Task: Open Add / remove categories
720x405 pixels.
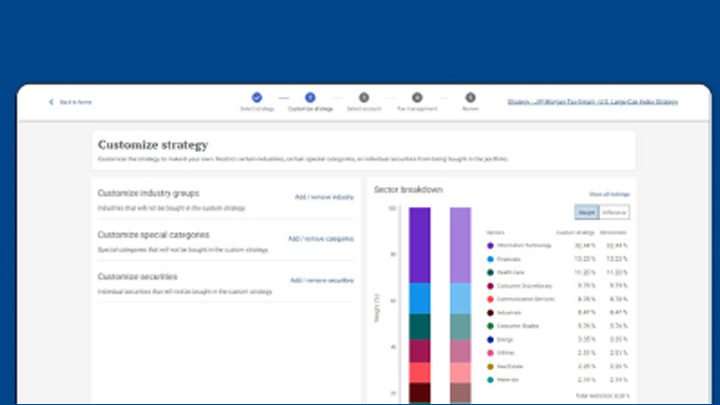Action: point(320,239)
